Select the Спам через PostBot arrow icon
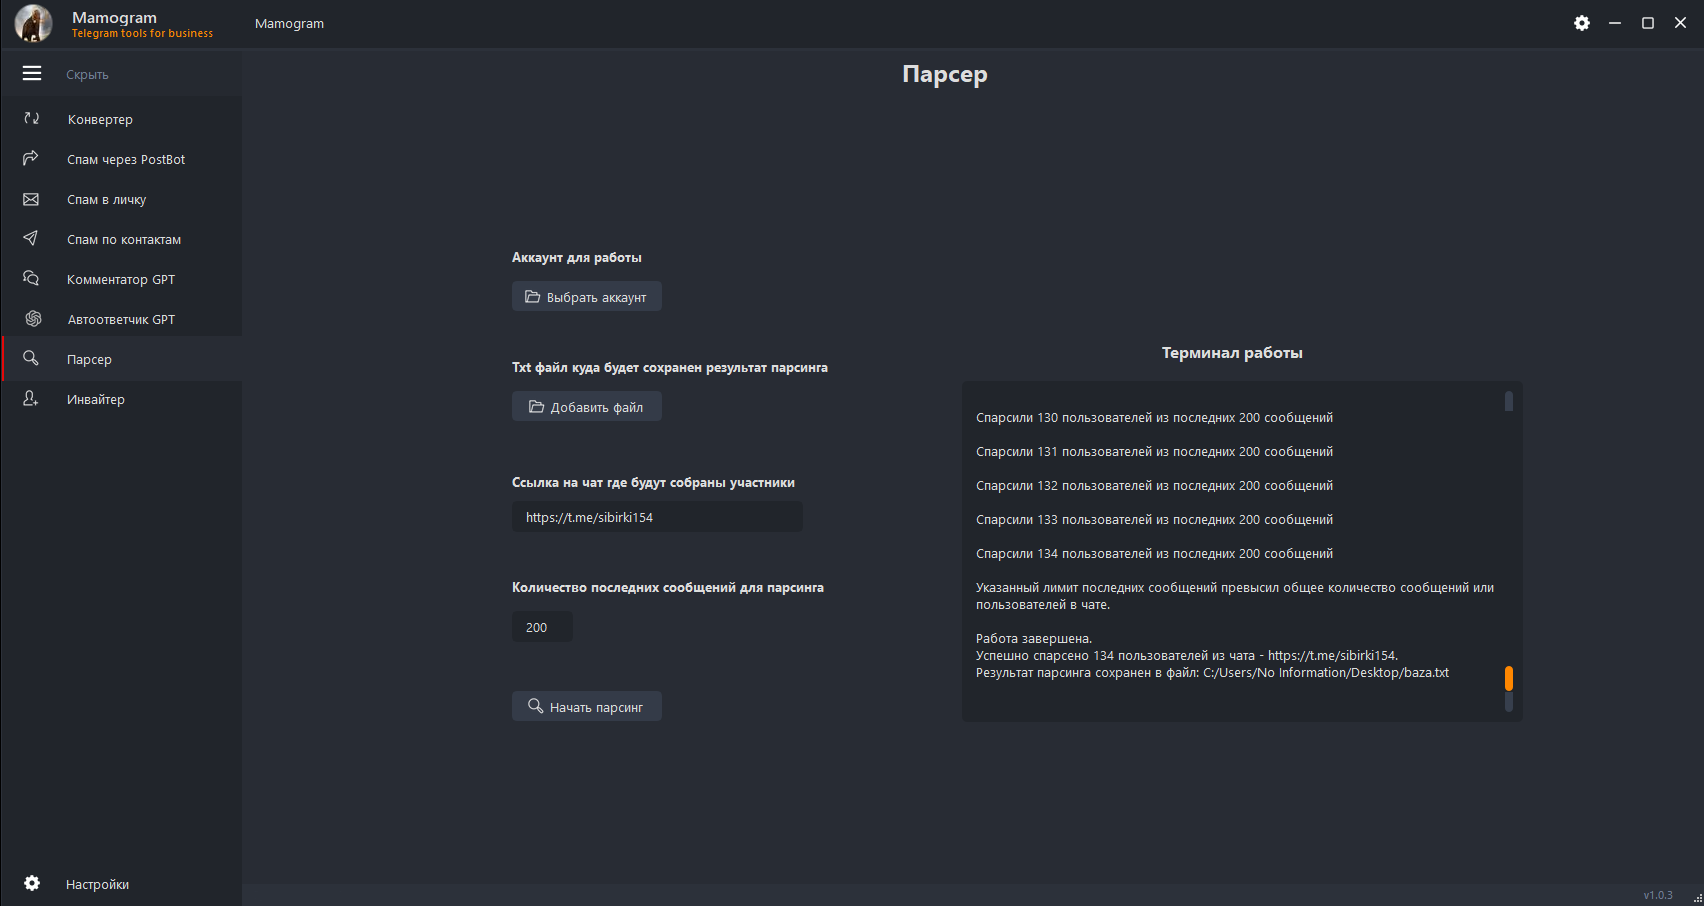Screen dimensions: 1704x906 tap(31, 159)
